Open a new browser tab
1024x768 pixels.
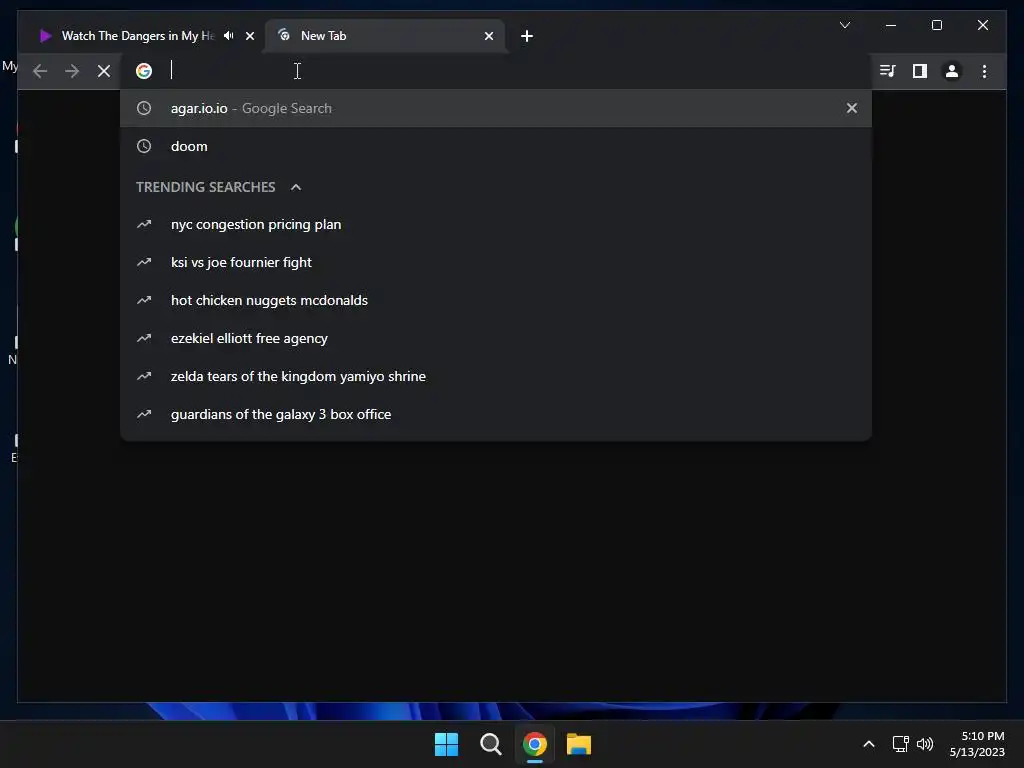(x=527, y=36)
